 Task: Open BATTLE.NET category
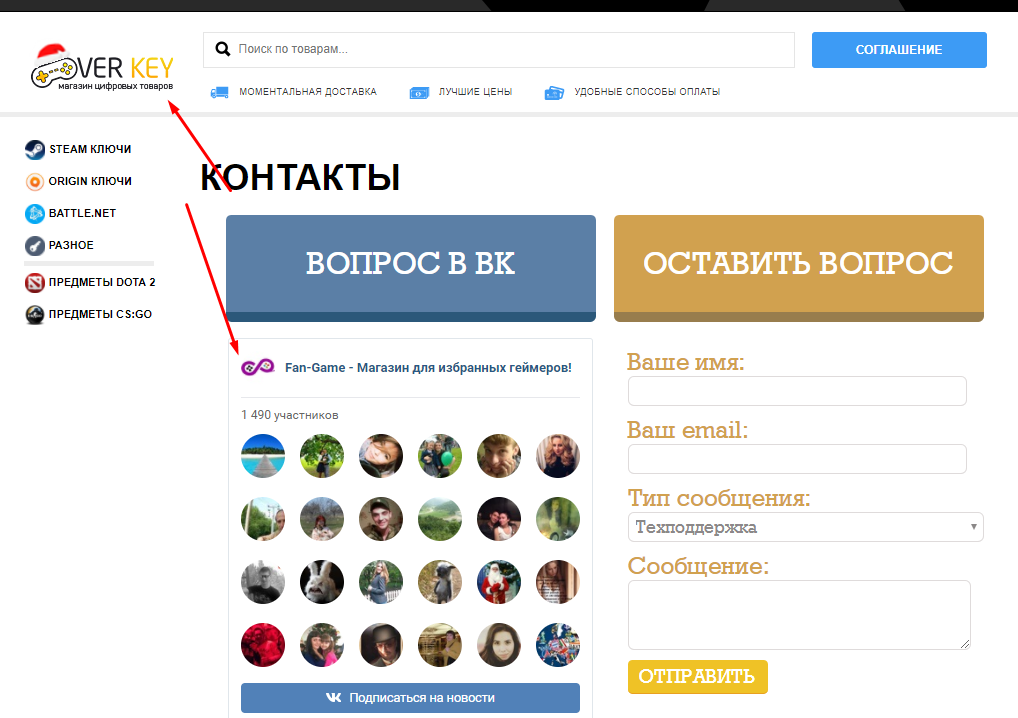coord(82,213)
